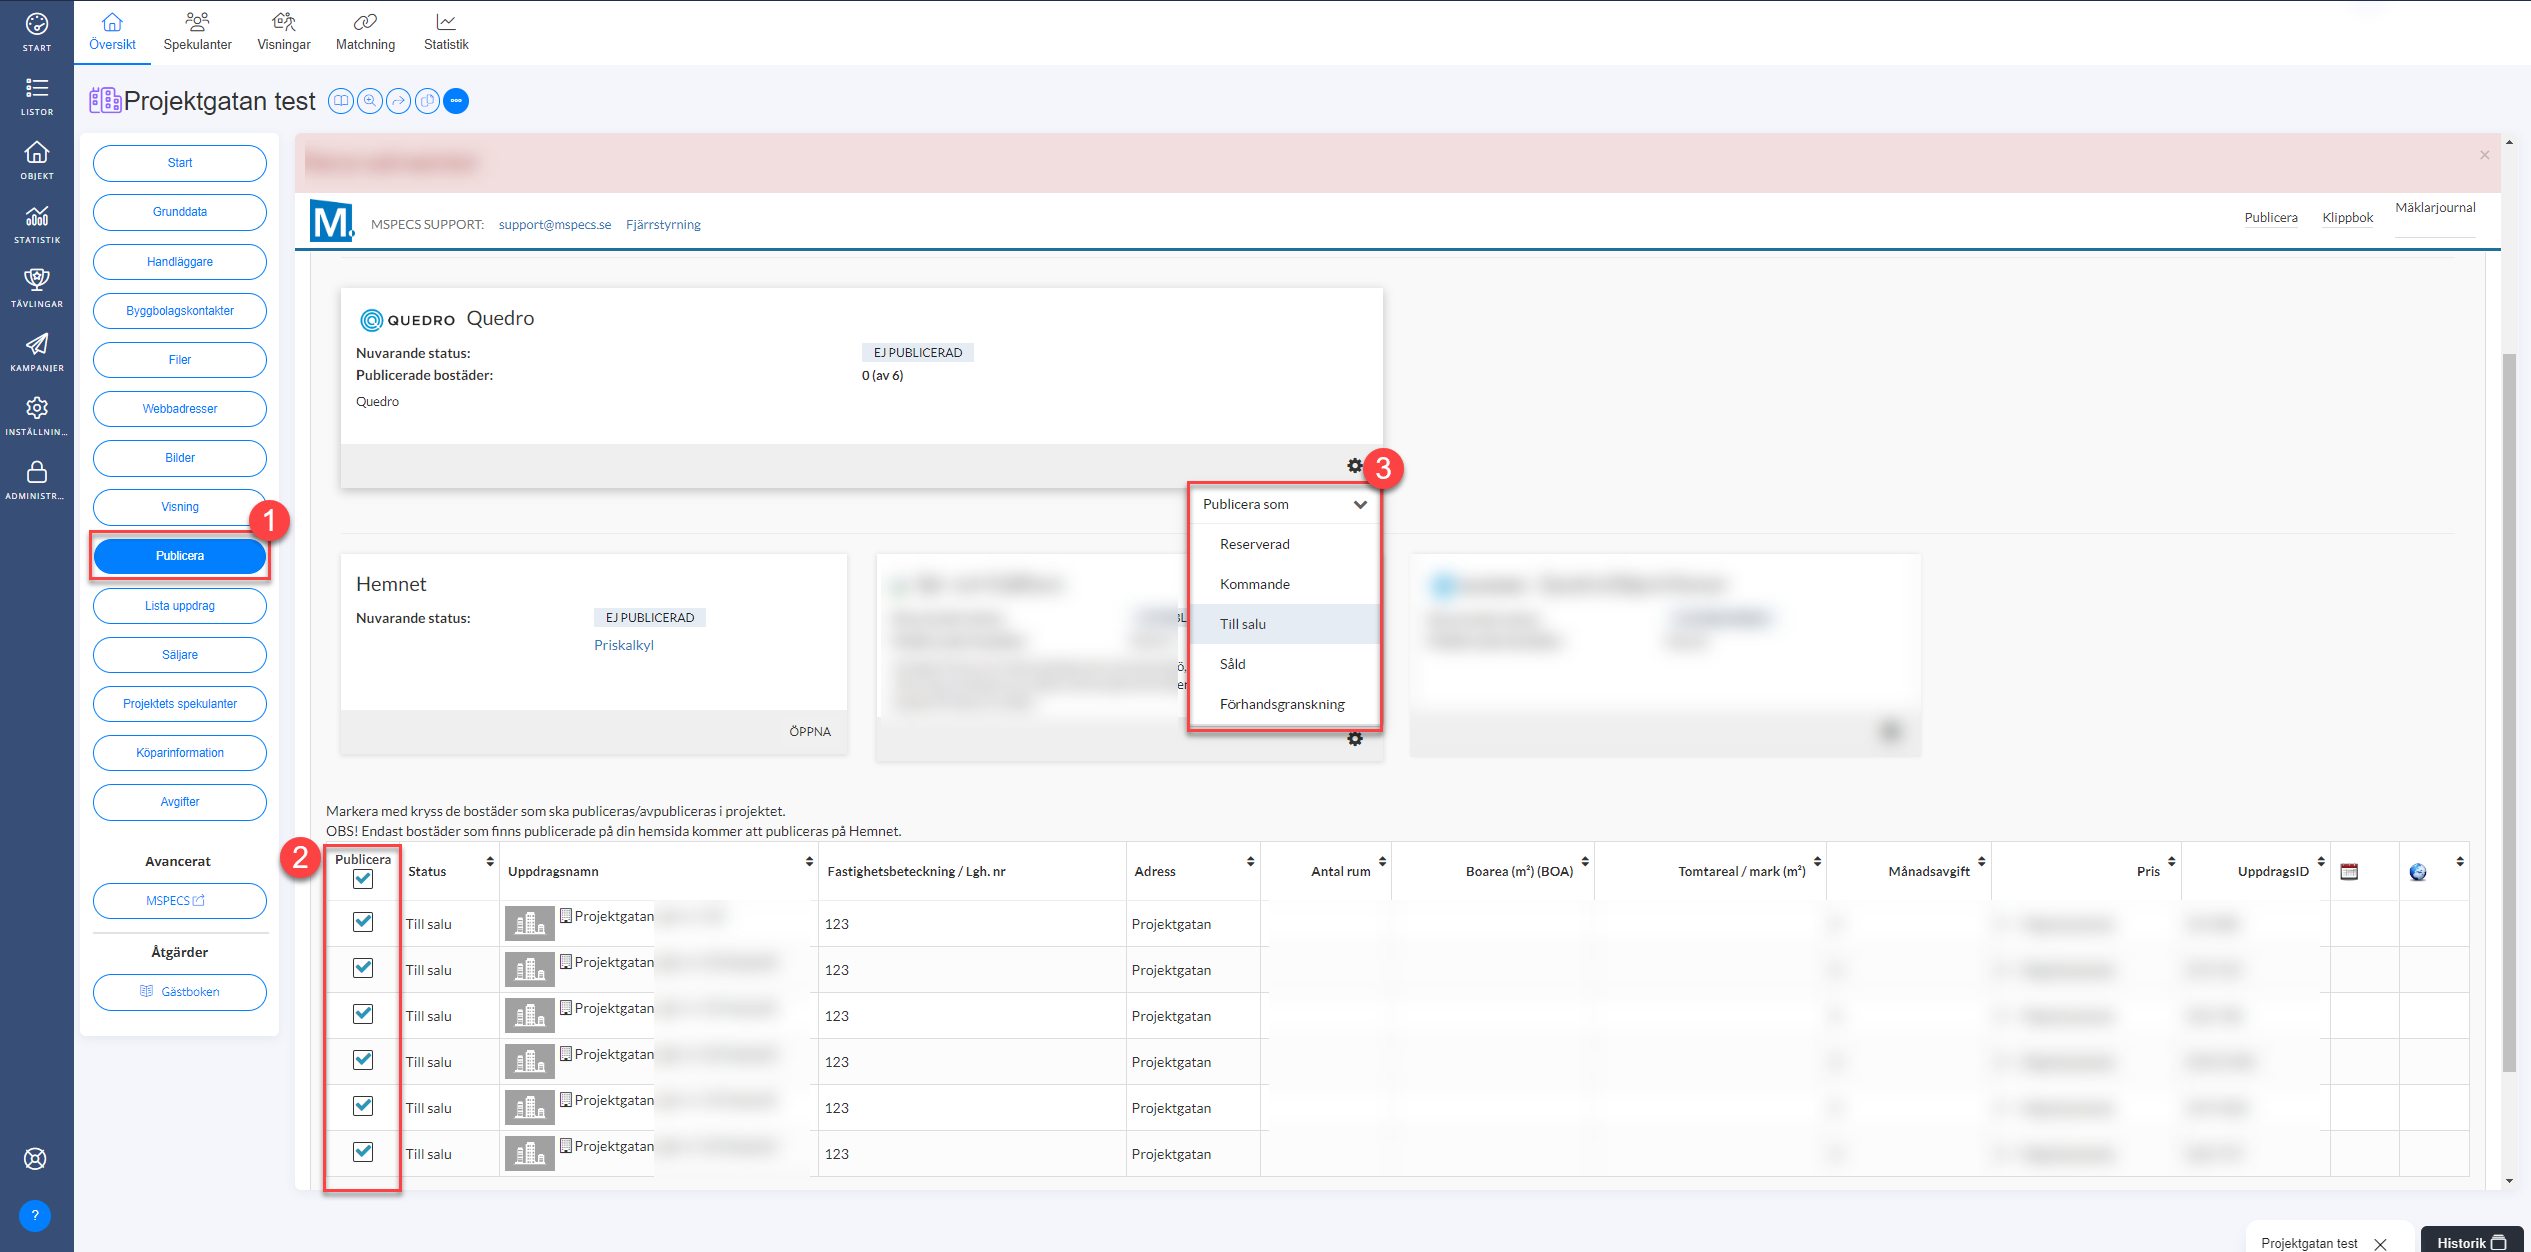The image size is (2531, 1252).
Task: Click the Grunddata side menu button
Action: [180, 212]
